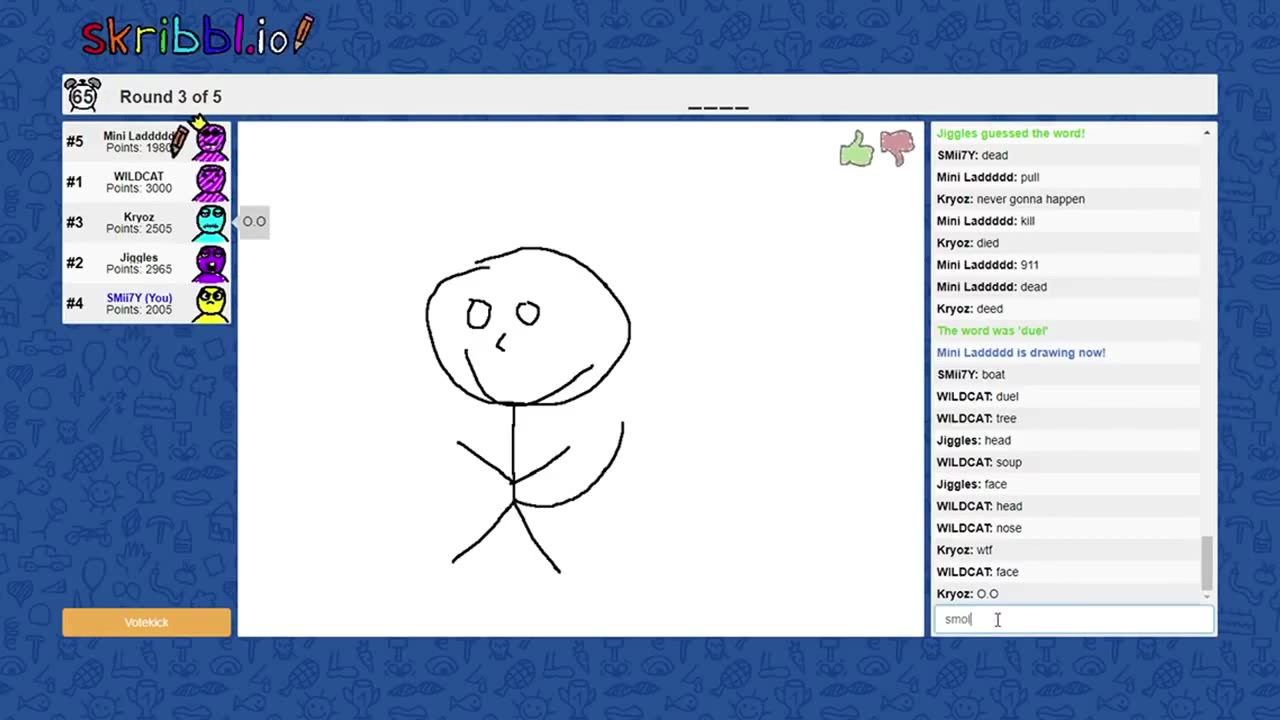Click the 'WILDCAT Points: 3000' player row
The height and width of the screenshot is (720, 1280).
[146, 182]
